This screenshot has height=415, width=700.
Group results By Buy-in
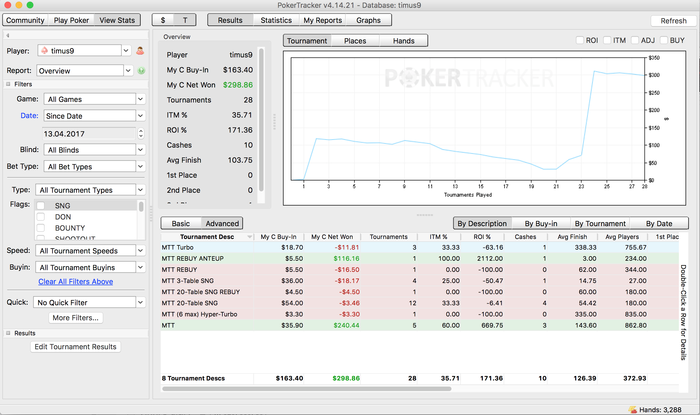[541, 224]
